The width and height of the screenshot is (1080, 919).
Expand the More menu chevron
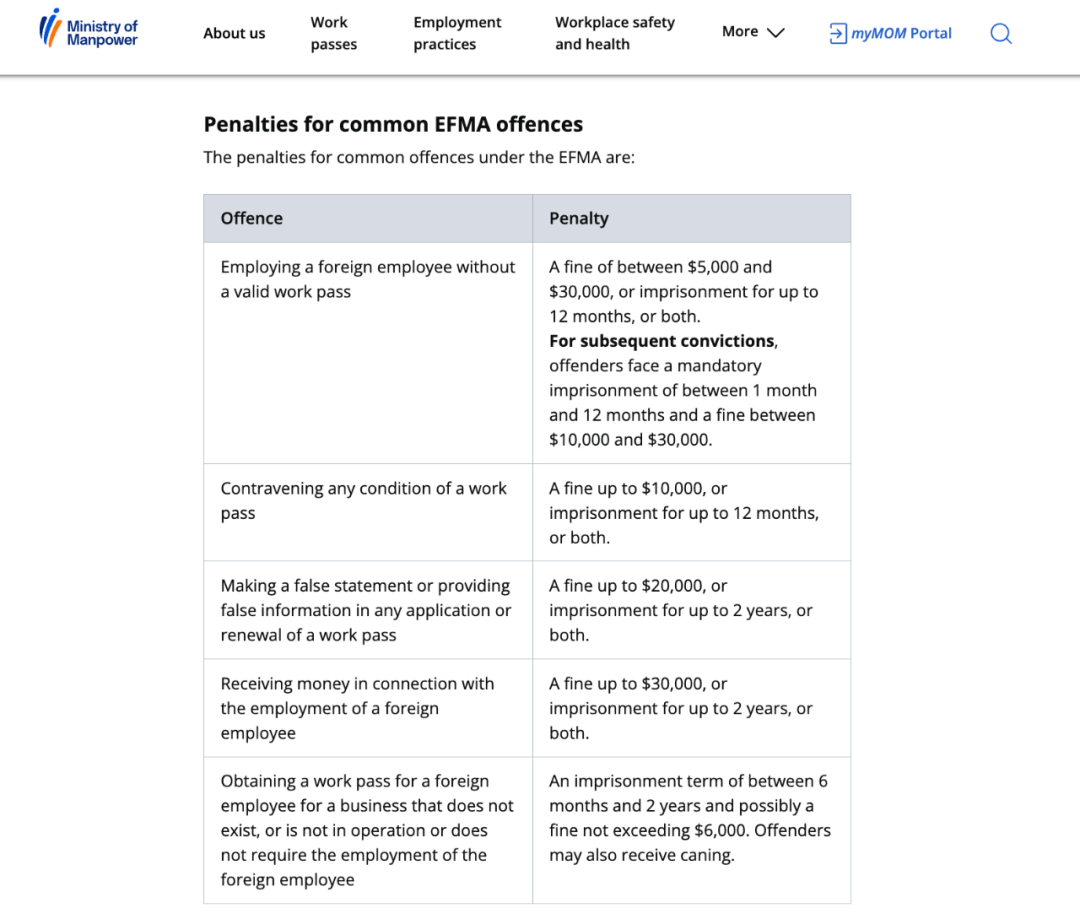click(x=776, y=32)
